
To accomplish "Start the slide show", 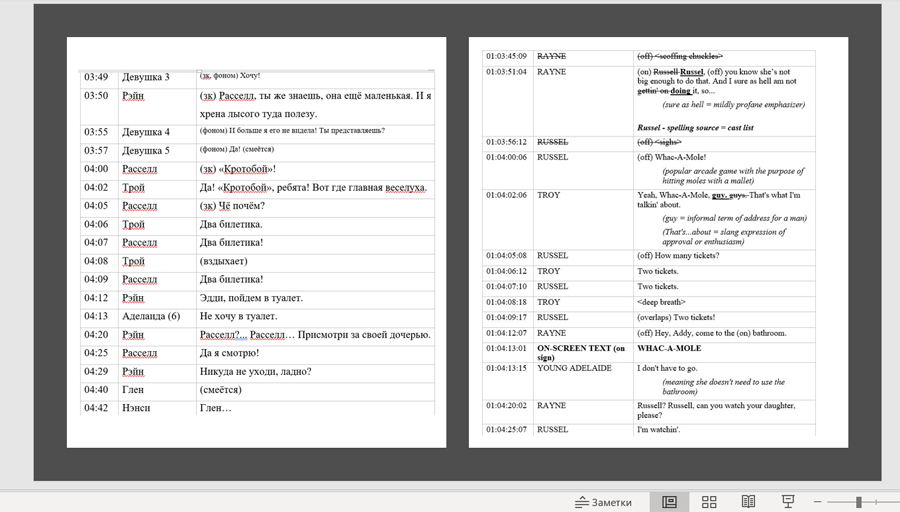I will click(788, 502).
